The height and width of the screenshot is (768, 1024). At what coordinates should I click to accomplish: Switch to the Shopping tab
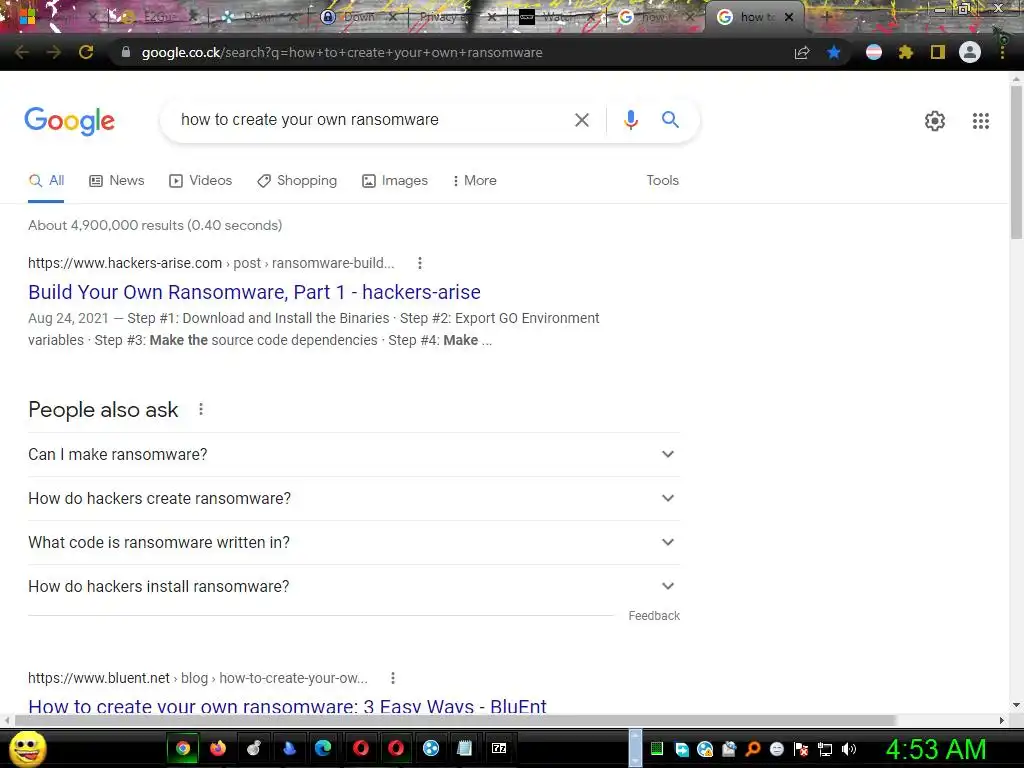[x=297, y=180]
